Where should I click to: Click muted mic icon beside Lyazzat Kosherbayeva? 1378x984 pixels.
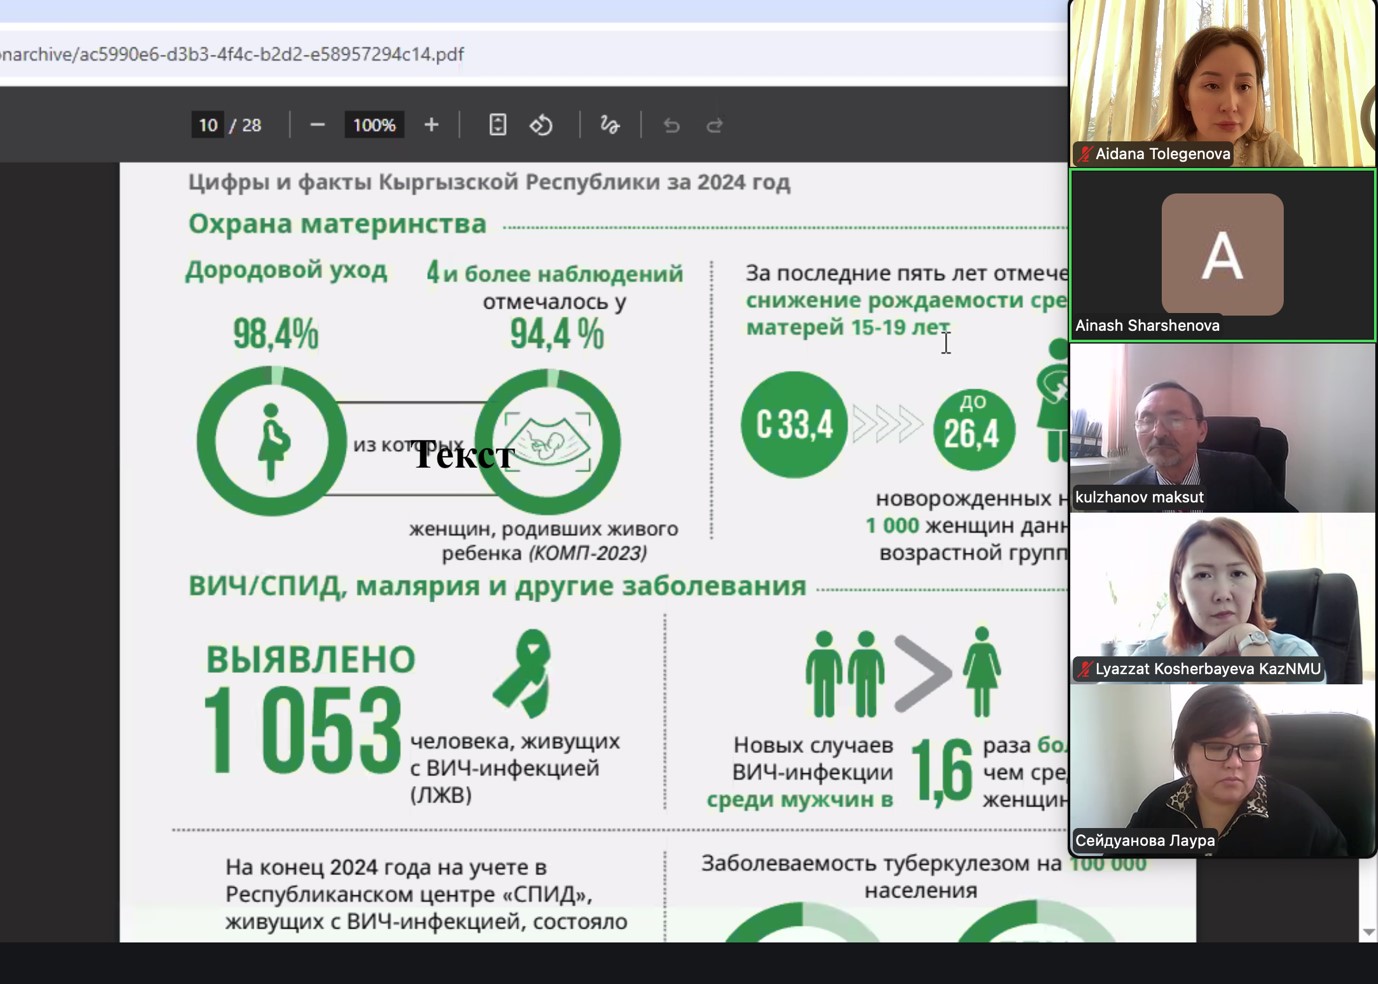(1084, 669)
